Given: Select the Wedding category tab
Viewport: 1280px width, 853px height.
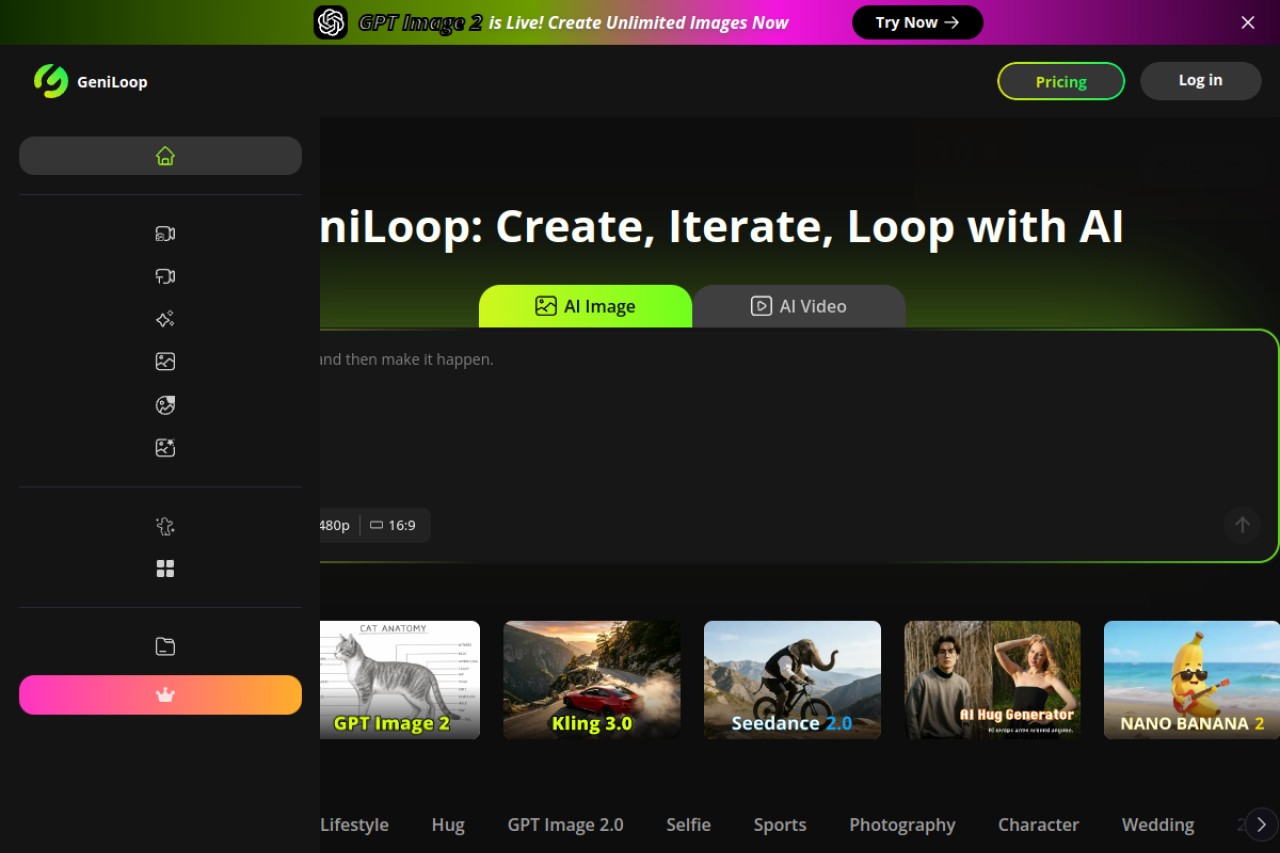Looking at the screenshot, I should pyautogui.click(x=1158, y=825).
